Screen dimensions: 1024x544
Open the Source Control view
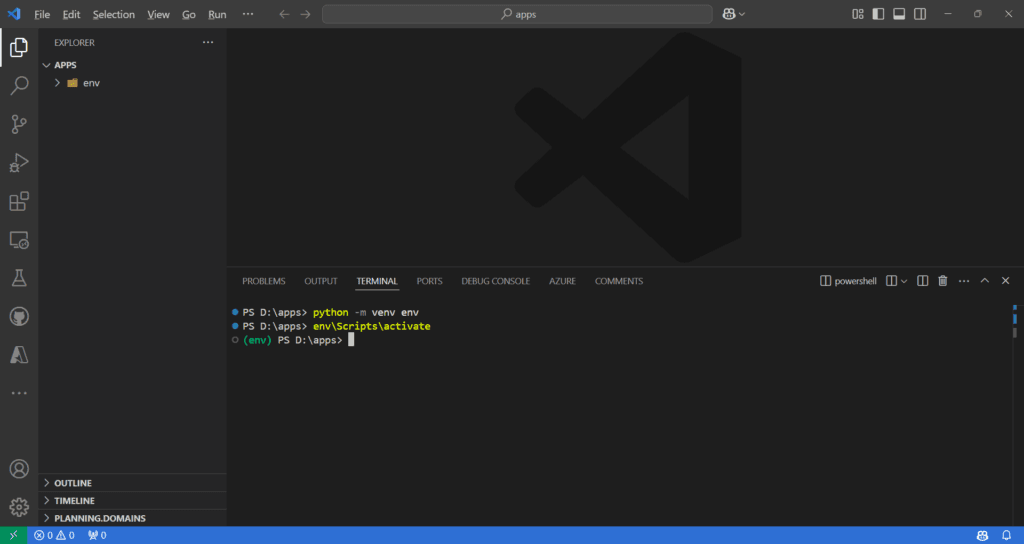pyautogui.click(x=19, y=124)
